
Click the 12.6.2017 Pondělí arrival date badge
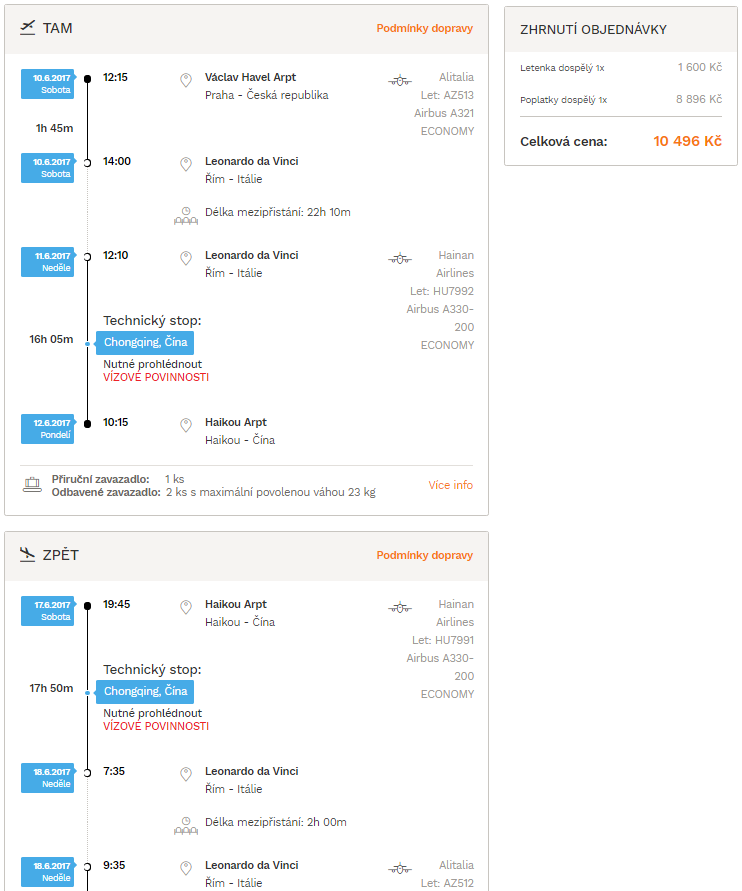point(48,428)
